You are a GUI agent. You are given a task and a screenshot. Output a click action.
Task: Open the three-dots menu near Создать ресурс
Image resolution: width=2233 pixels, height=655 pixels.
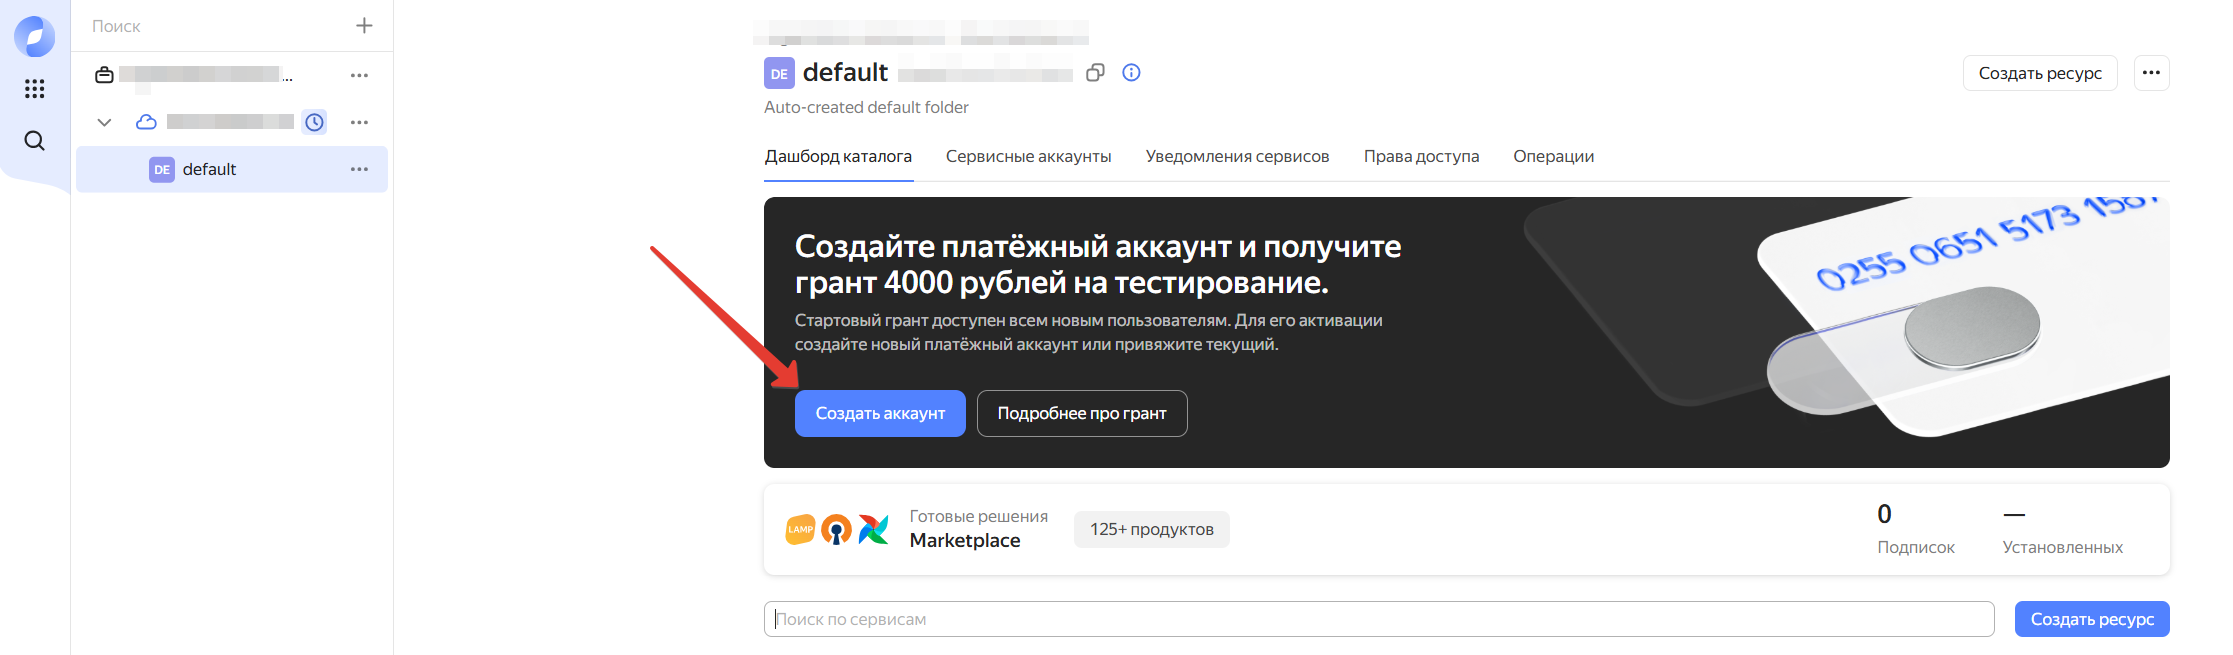click(2151, 73)
